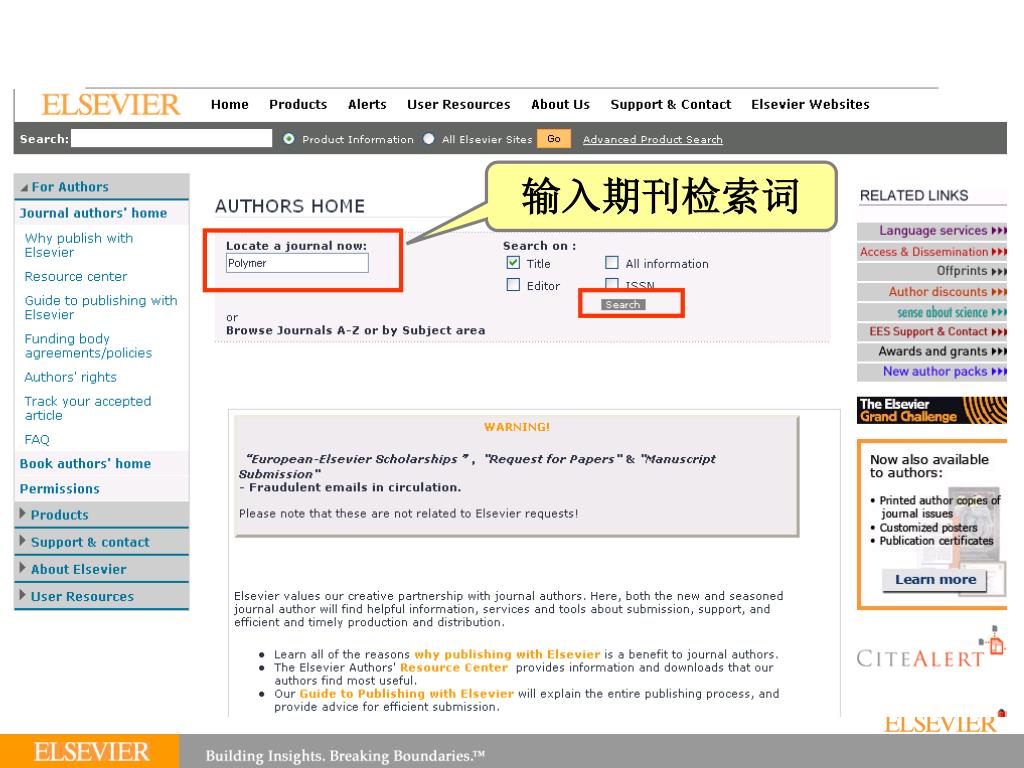Image resolution: width=1024 pixels, height=768 pixels.
Task: Click the Locate a journal input field
Action: (297, 263)
